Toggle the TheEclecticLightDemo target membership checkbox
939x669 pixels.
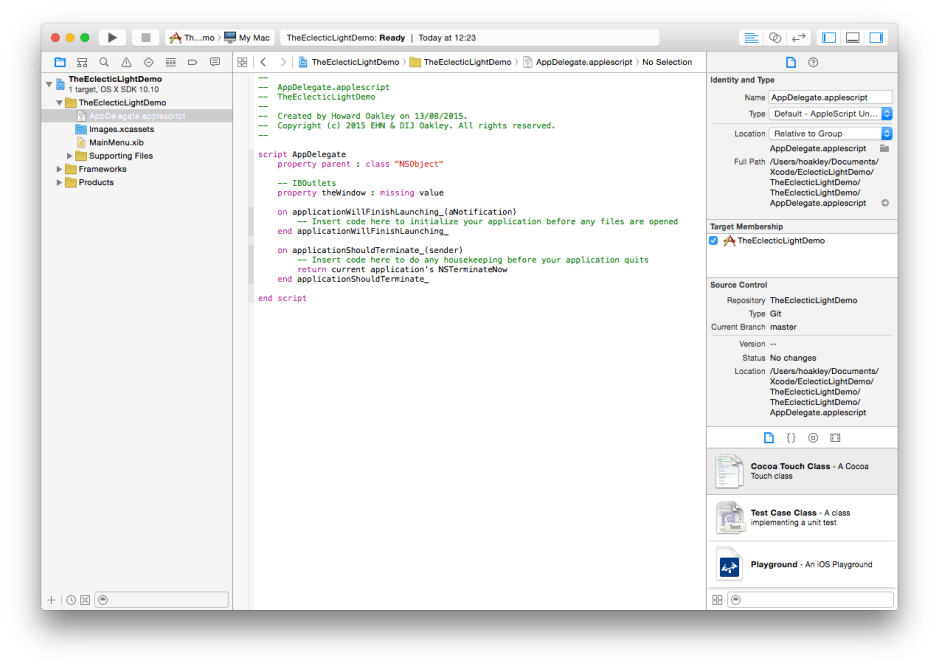713,239
